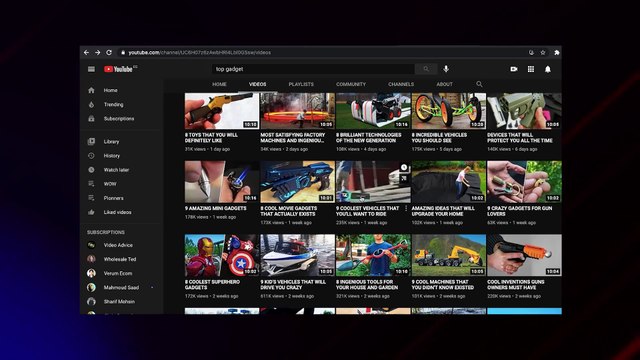
Task: Click the magnifier search button
Action: [426, 69]
